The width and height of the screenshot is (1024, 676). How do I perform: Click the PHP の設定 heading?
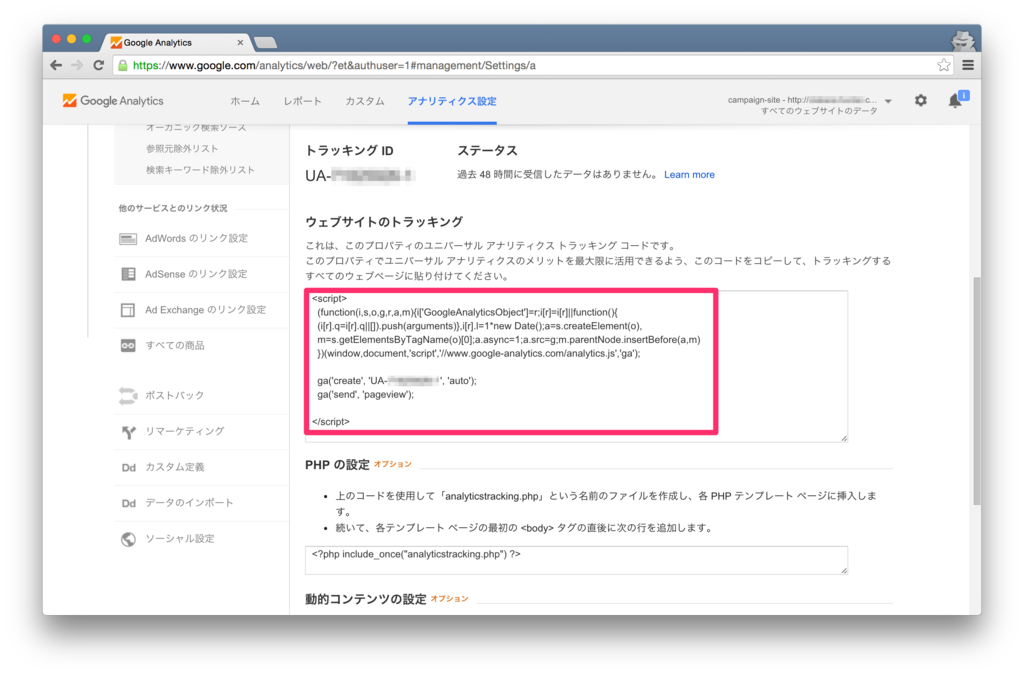[x=337, y=465]
